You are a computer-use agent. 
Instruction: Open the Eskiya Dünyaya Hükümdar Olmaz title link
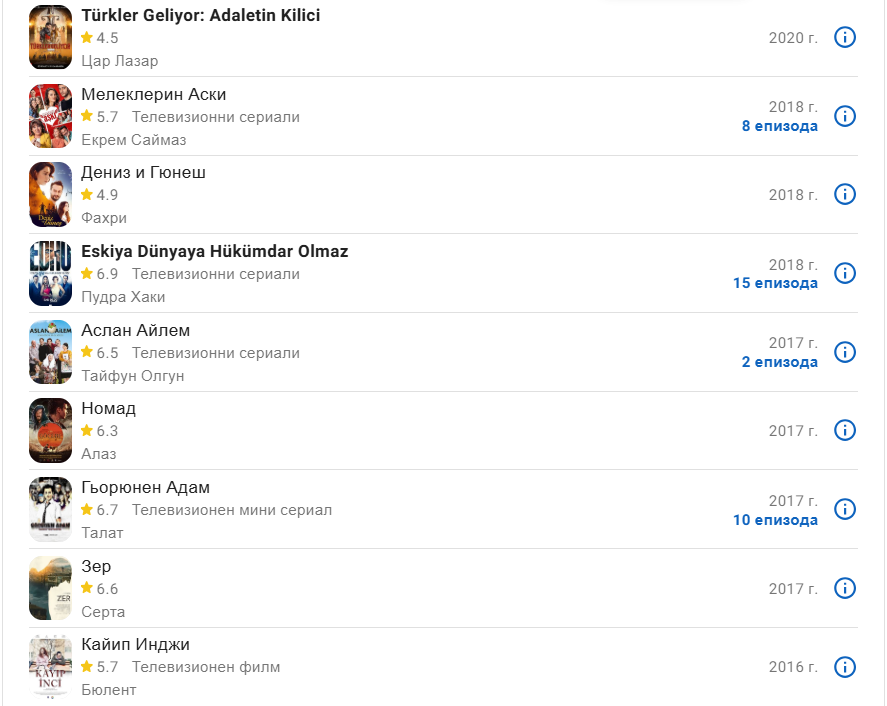214,251
